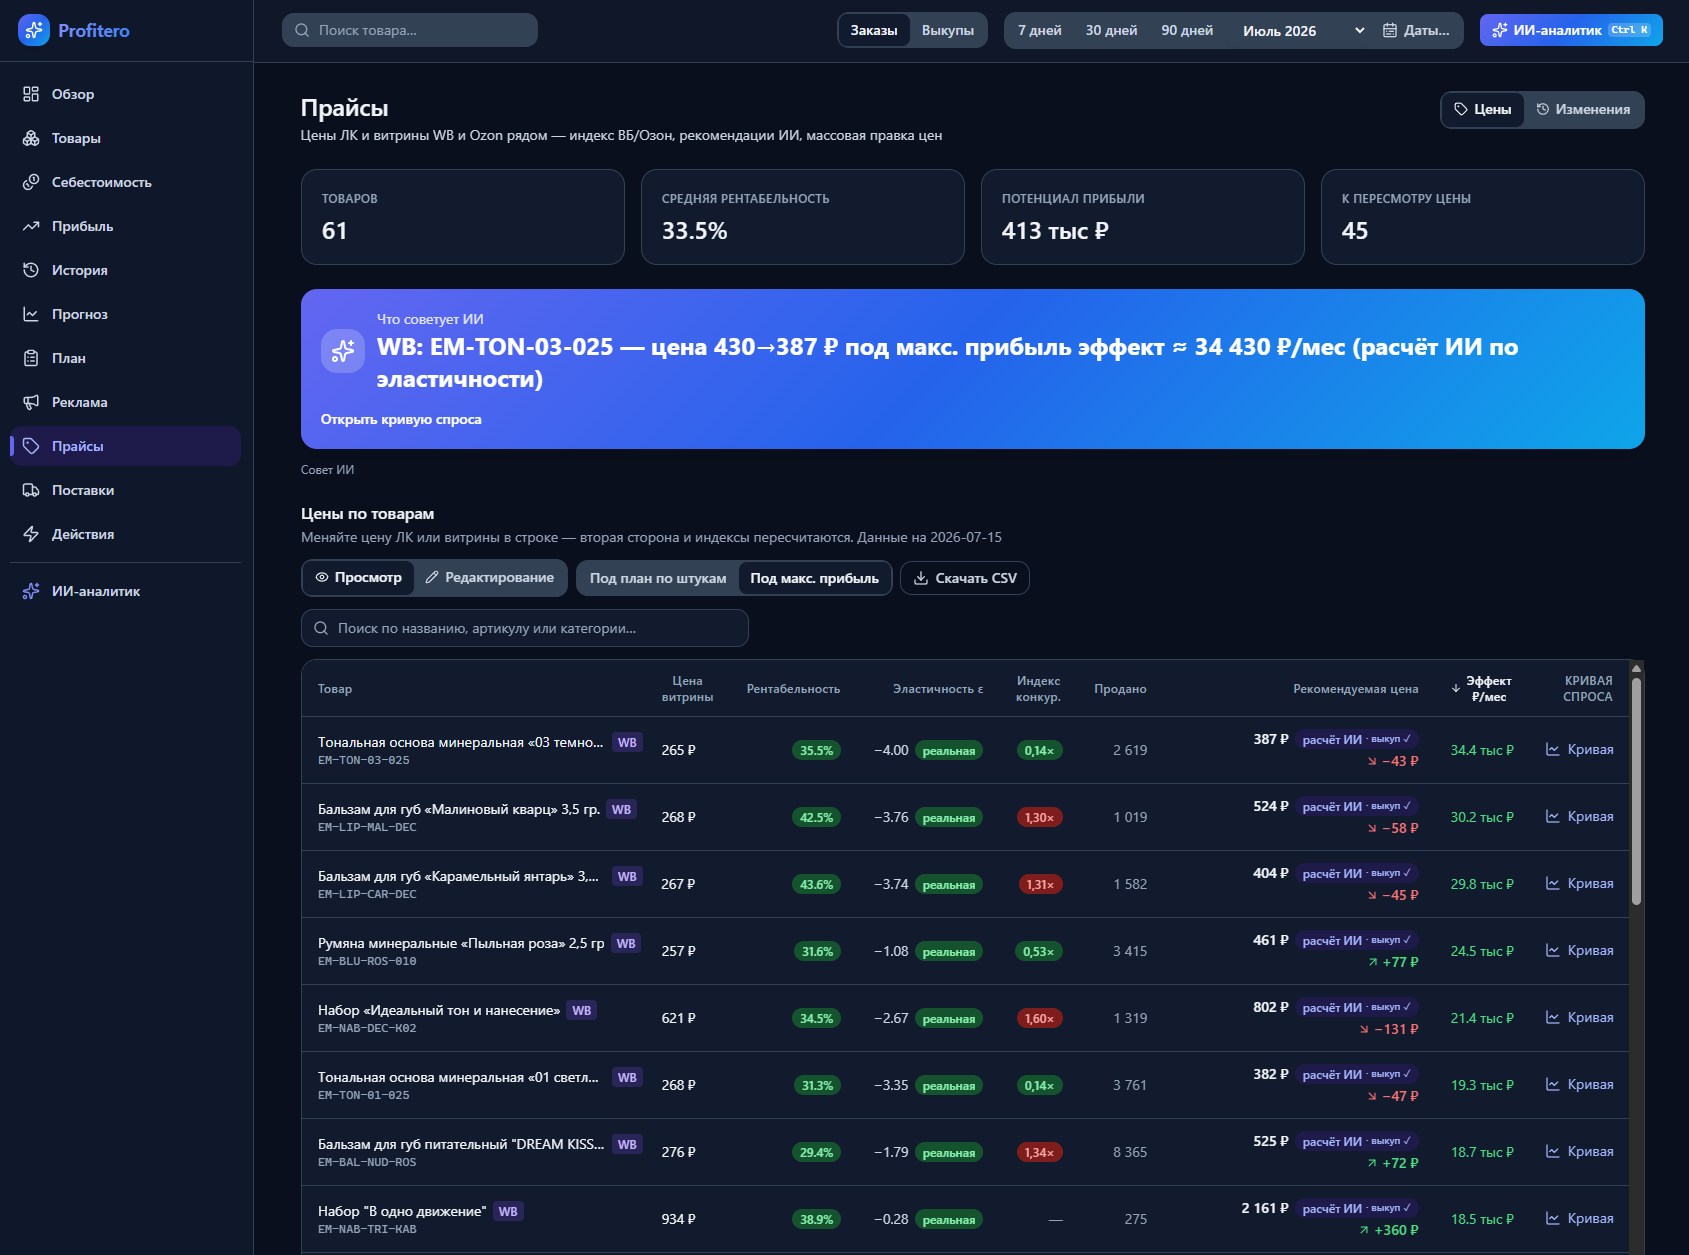Open ИИ-аналитик from sidebar
This screenshot has height=1255, width=1689.
click(x=125, y=591)
